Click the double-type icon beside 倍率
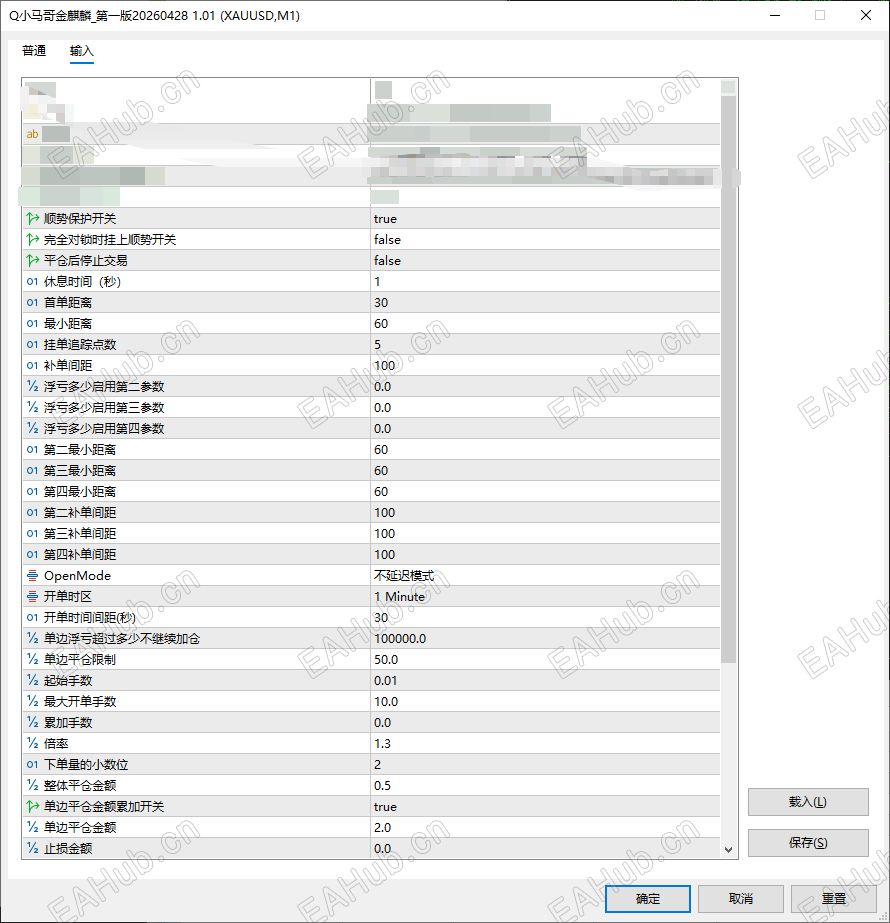 32,743
